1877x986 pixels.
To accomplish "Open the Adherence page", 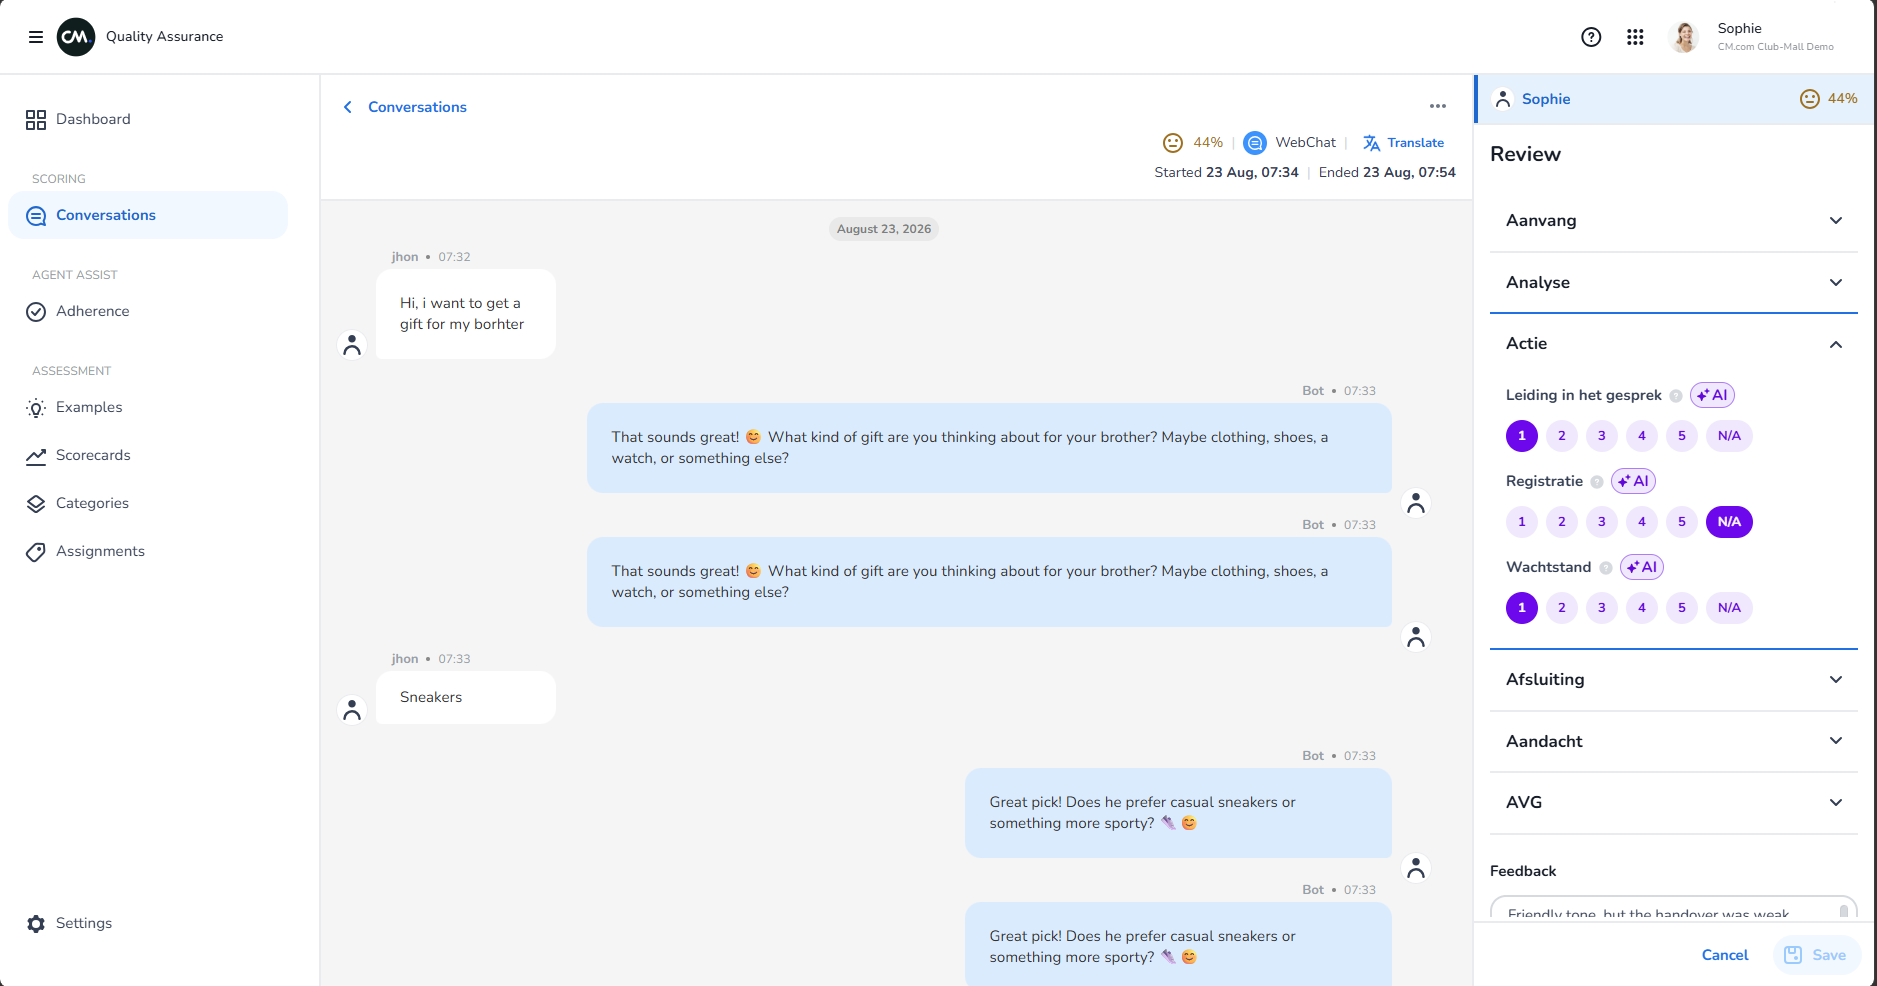I will coord(148,312).
